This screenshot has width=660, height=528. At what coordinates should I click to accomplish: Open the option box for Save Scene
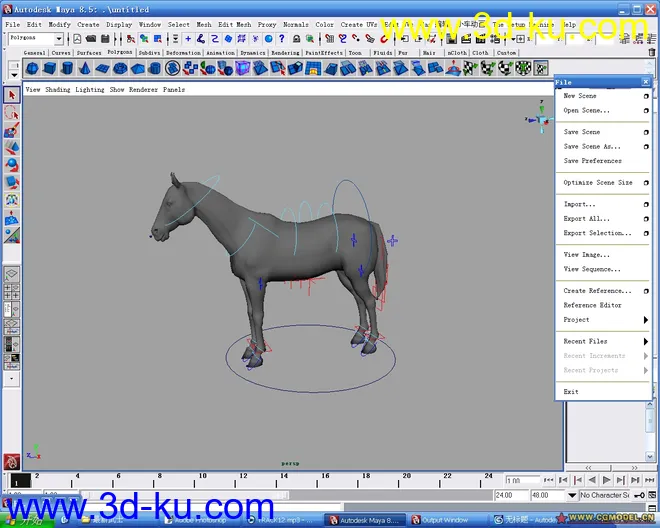pyautogui.click(x=646, y=132)
